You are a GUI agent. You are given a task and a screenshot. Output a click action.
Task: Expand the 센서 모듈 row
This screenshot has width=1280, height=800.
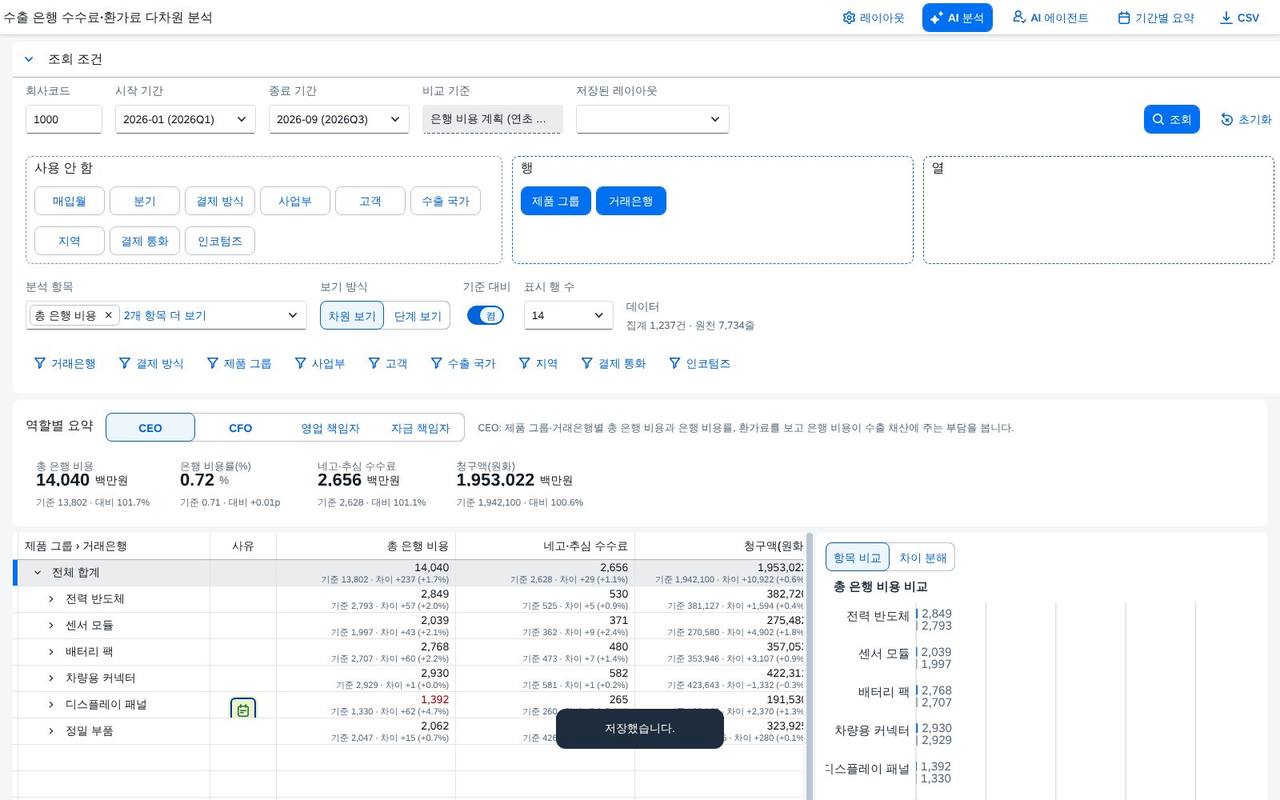point(51,625)
